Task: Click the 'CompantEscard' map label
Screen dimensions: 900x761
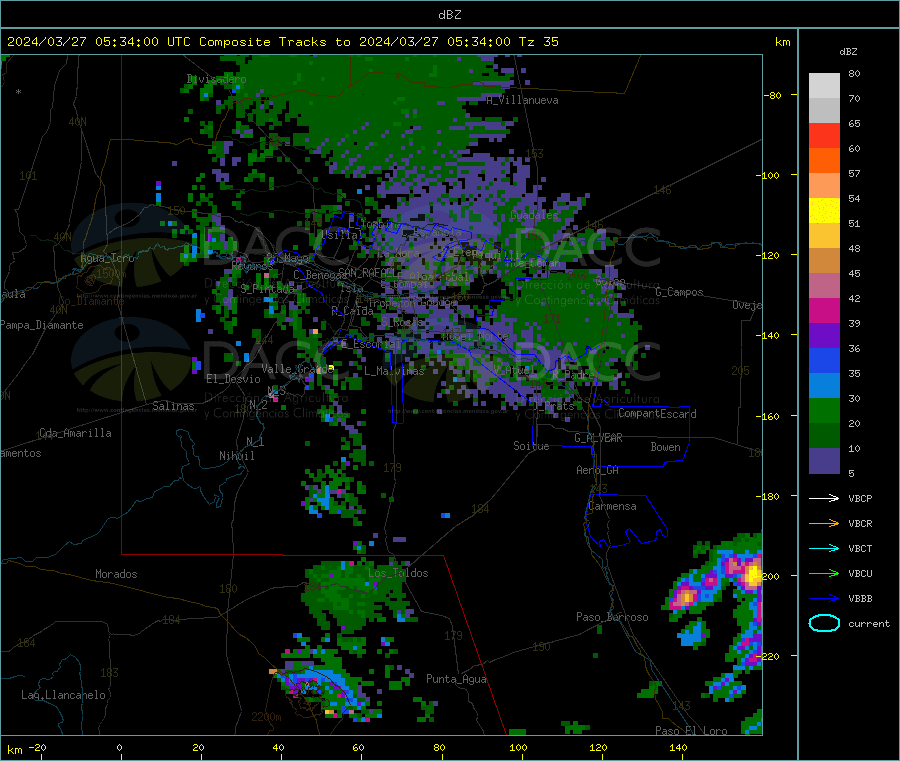Action: 657,414
